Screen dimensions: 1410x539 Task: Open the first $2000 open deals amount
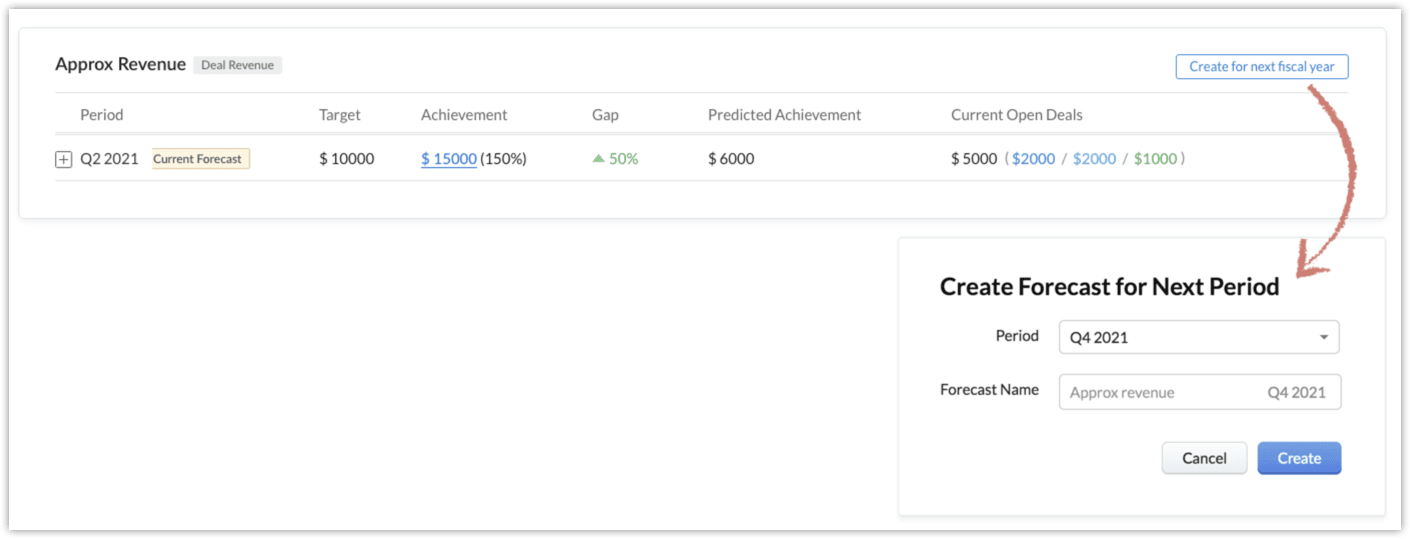1033,159
